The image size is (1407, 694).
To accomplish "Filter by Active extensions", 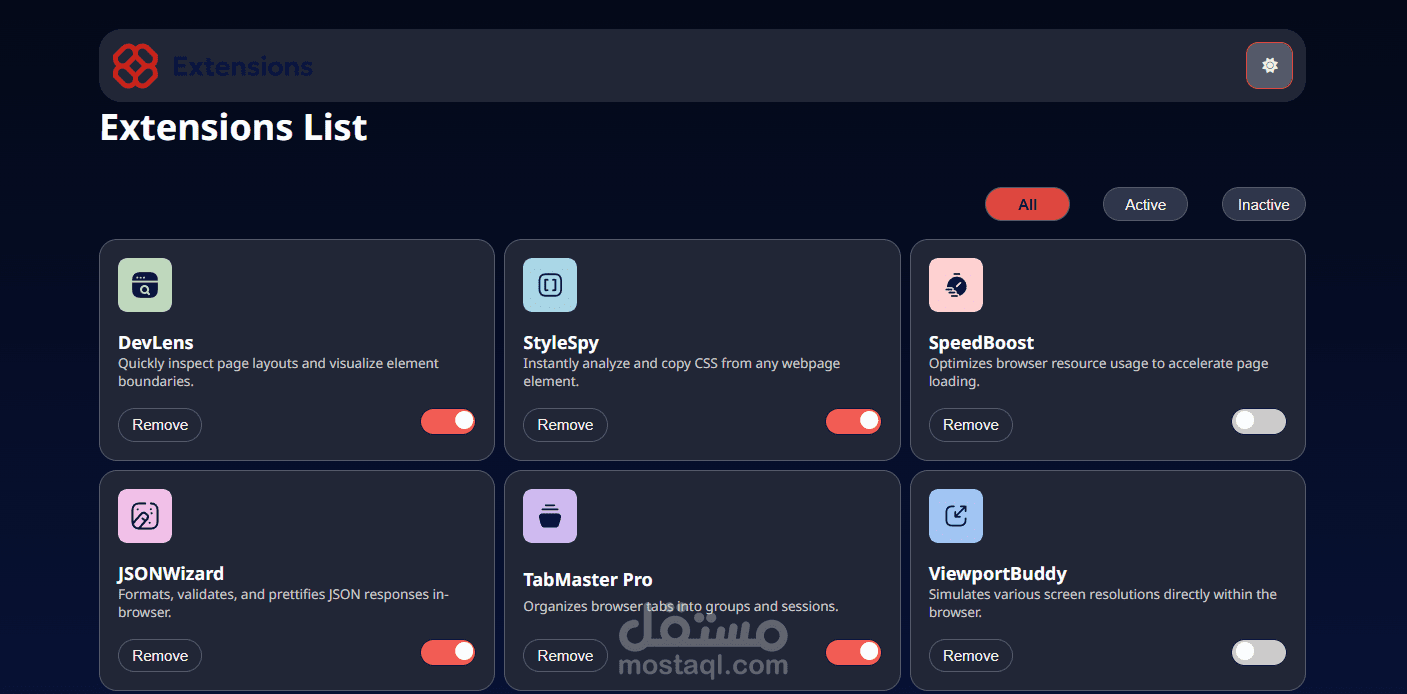I will [1145, 204].
